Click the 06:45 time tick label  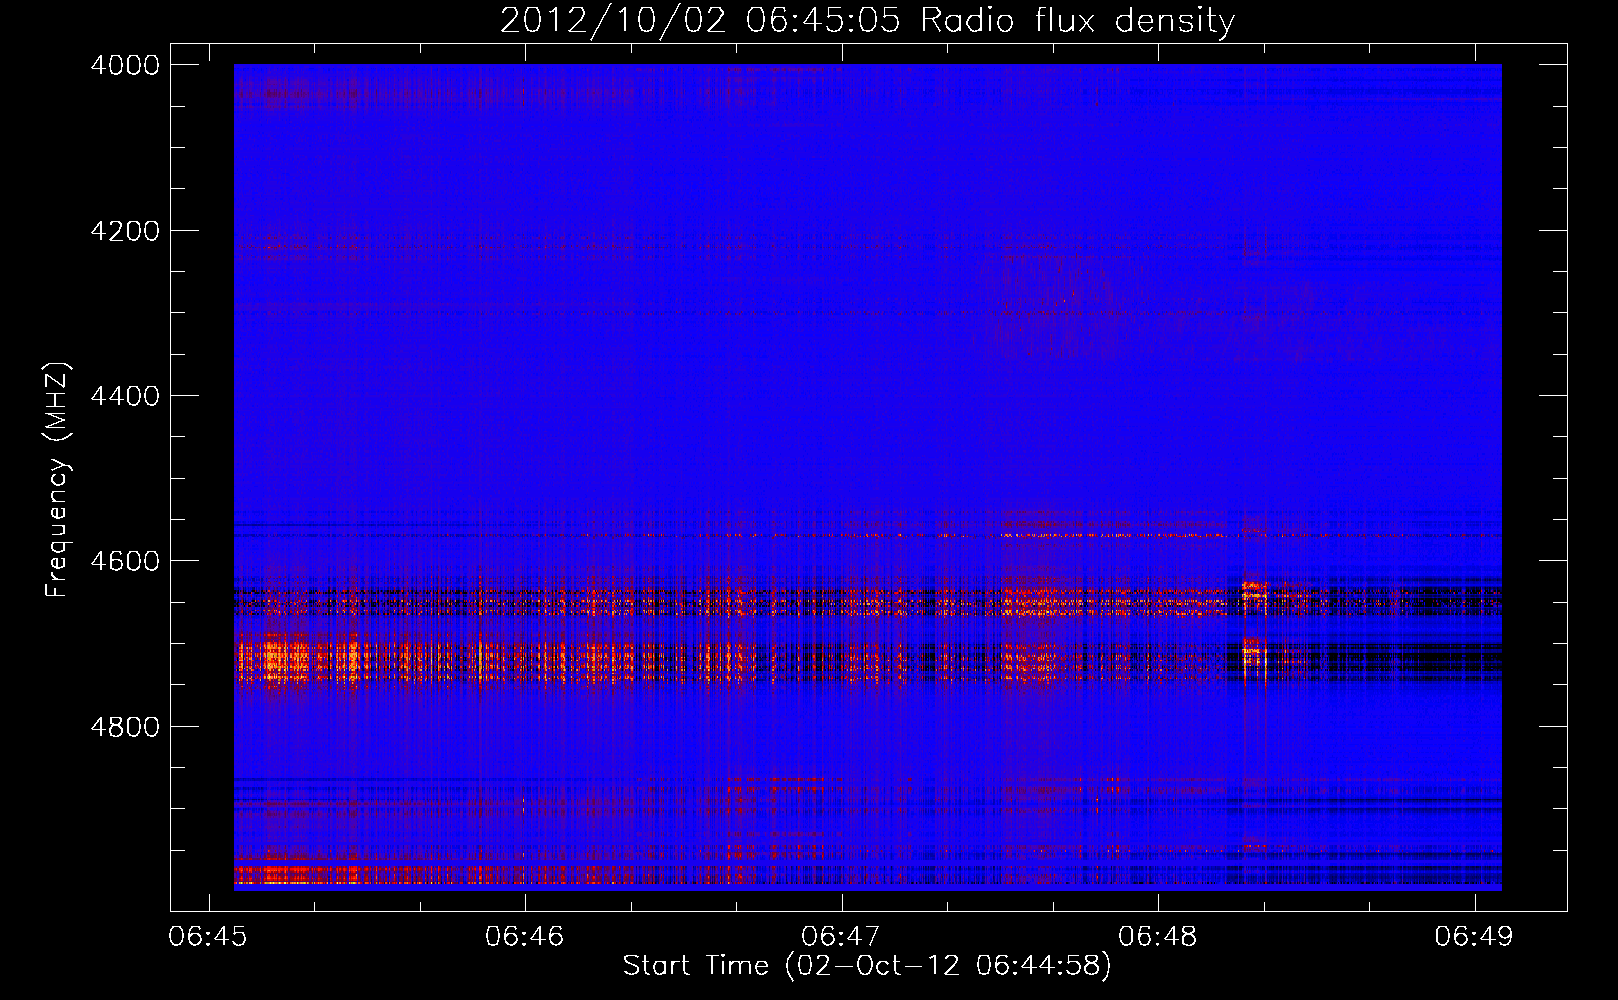(208, 936)
